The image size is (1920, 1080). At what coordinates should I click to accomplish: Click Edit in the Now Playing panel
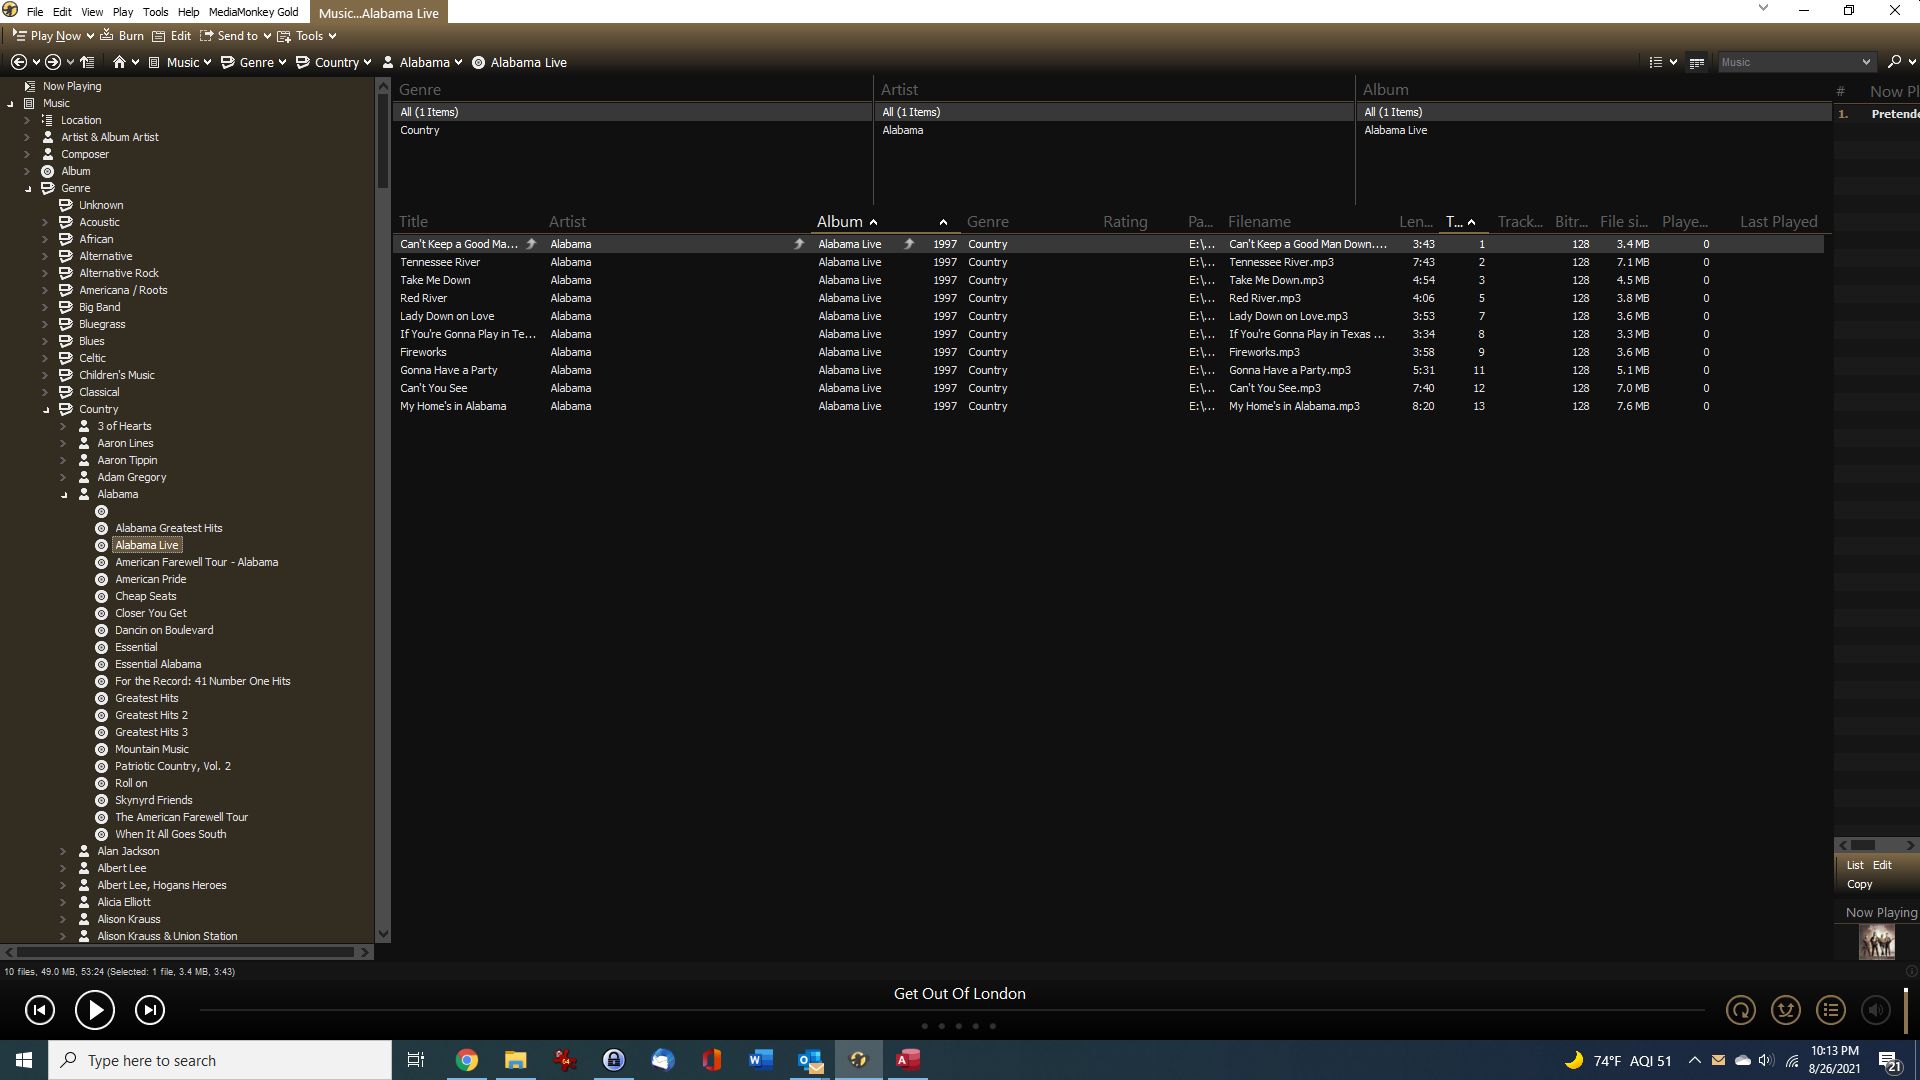pos(1882,865)
